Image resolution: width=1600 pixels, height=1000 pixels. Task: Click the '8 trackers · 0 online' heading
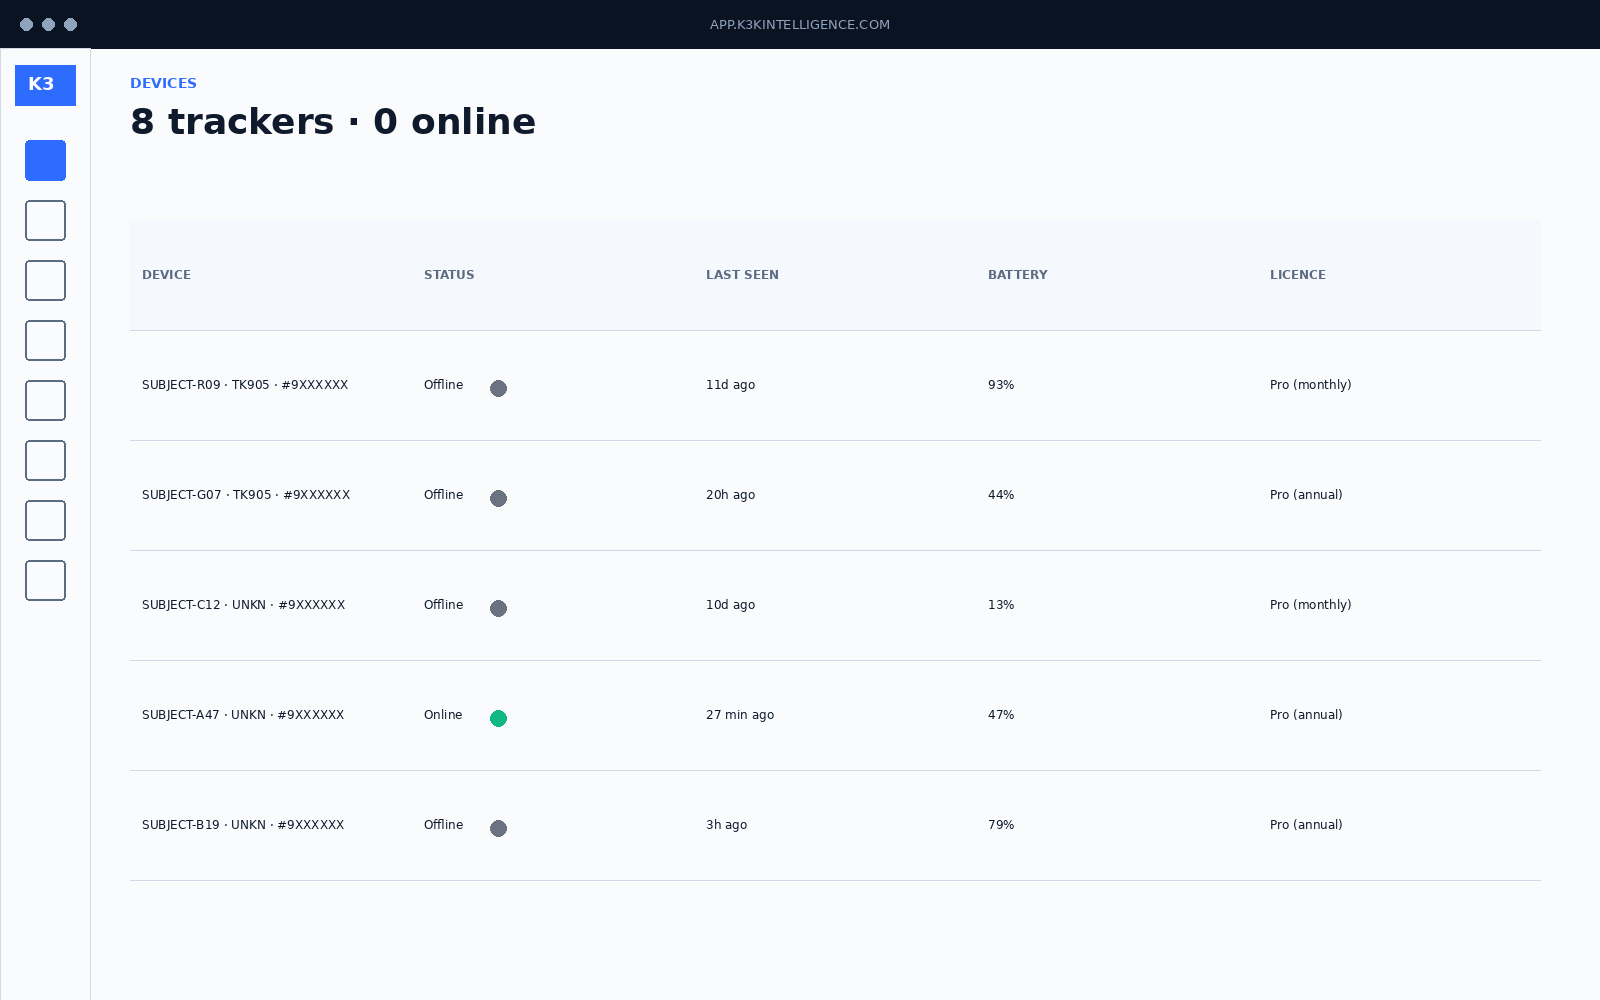tap(333, 122)
